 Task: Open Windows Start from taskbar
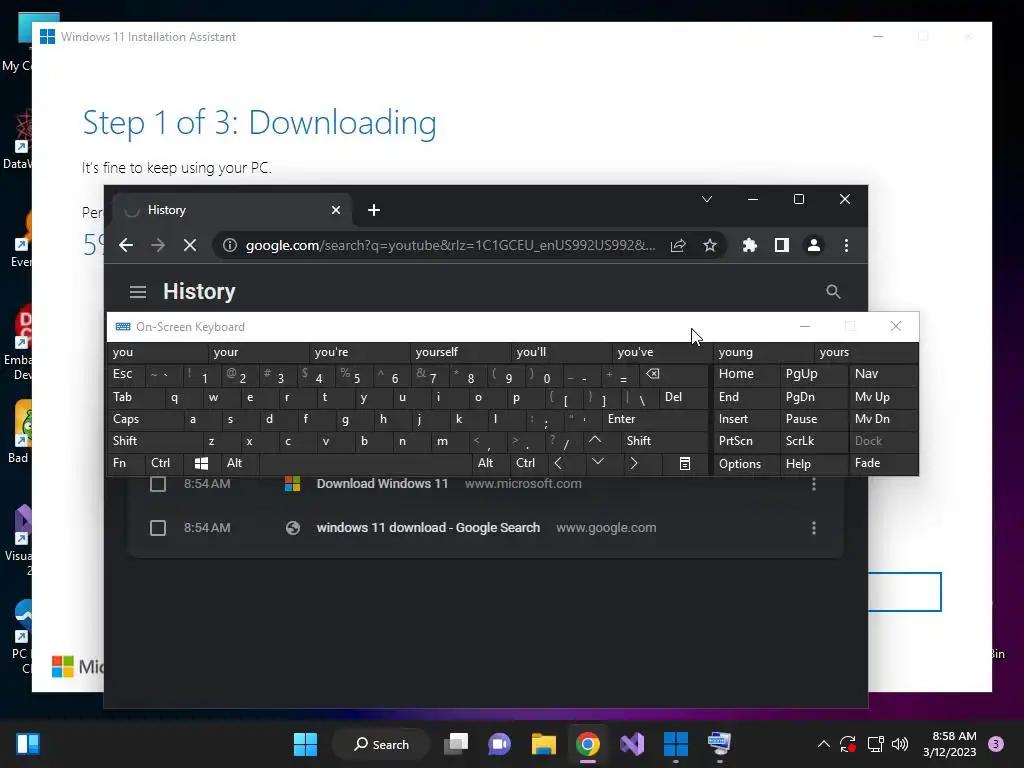point(305,744)
